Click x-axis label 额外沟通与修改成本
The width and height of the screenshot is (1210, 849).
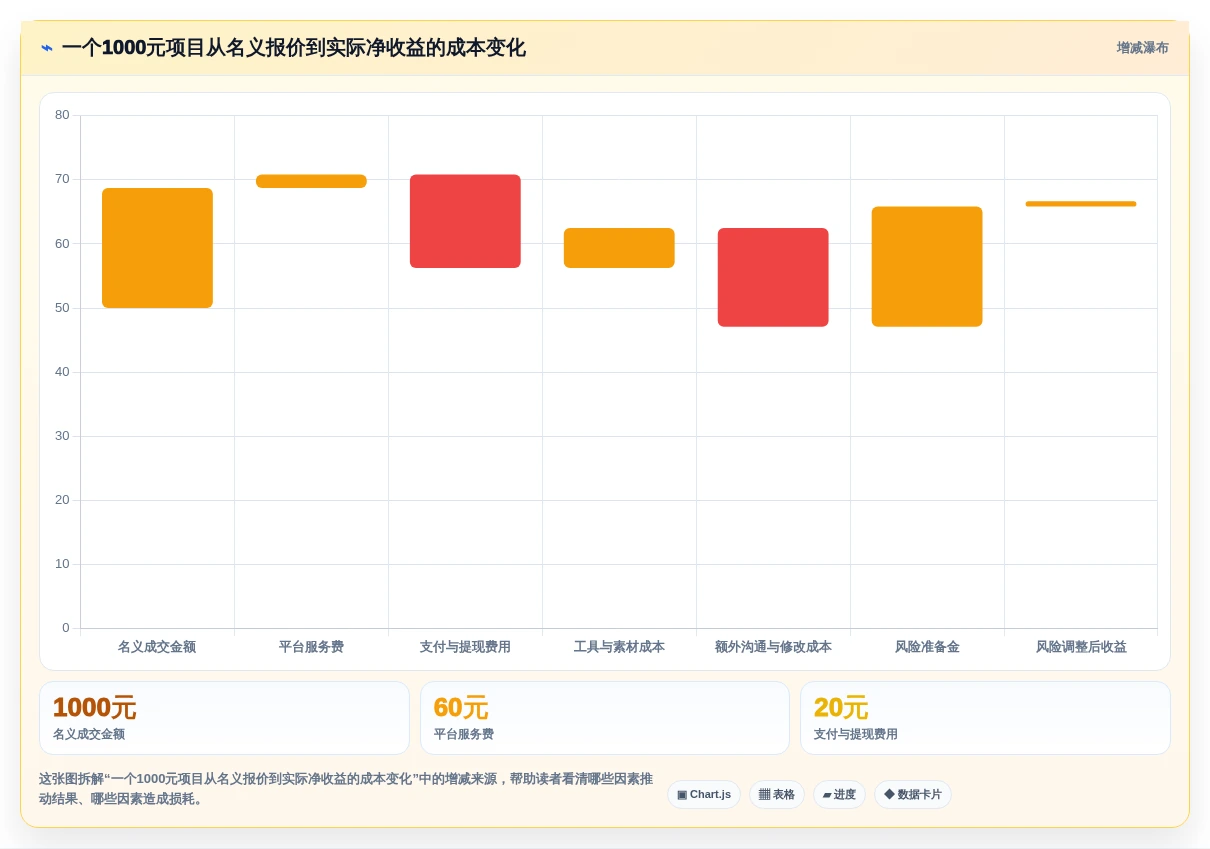click(773, 647)
